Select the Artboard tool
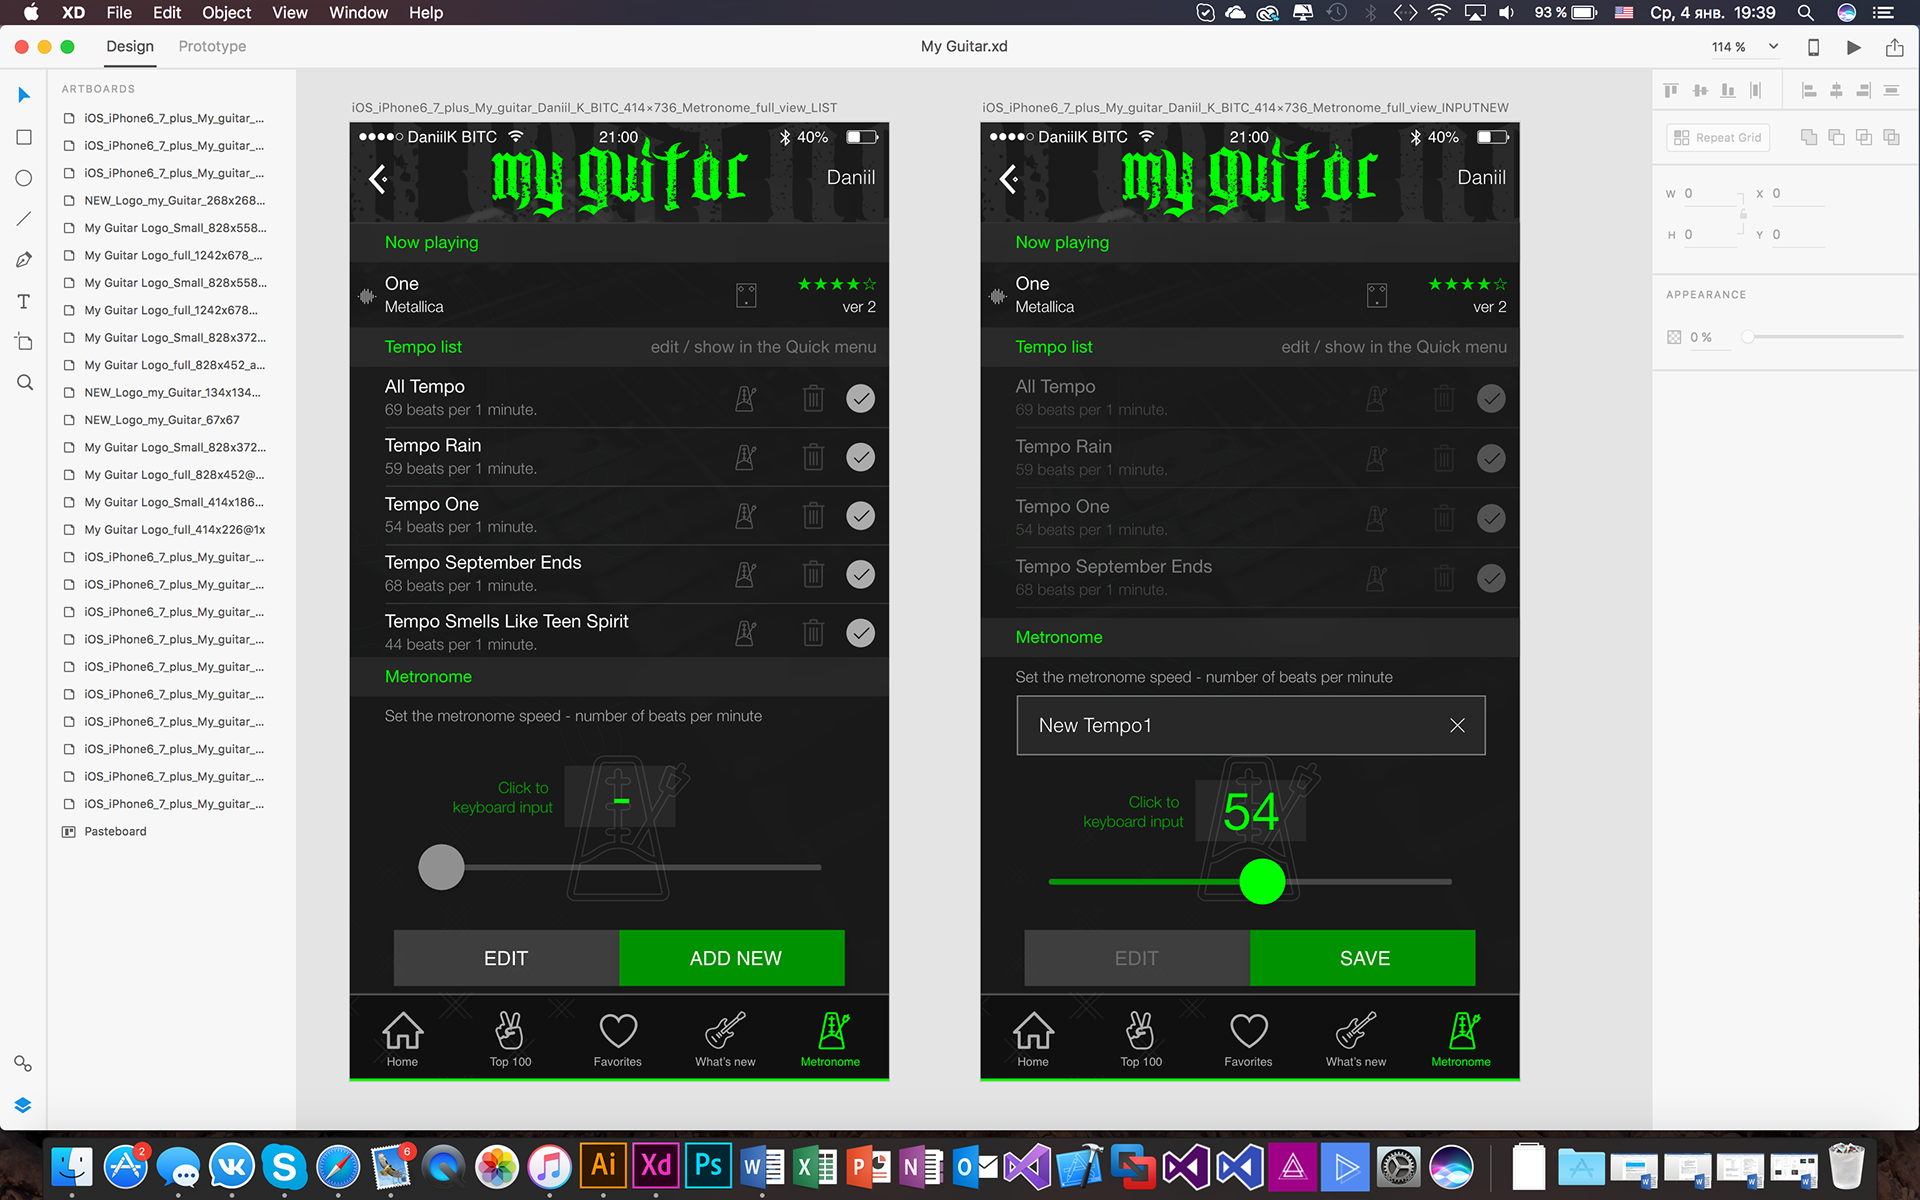 24,342
